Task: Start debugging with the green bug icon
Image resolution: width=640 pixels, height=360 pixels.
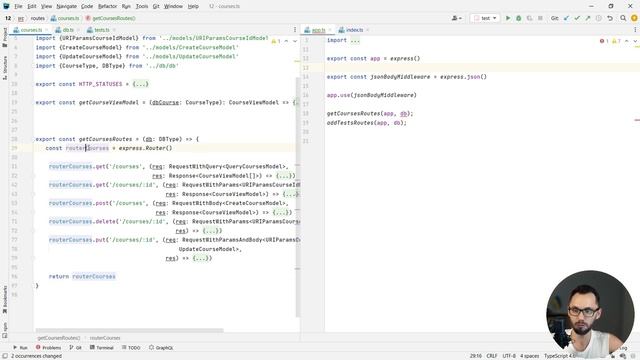Action: pyautogui.click(x=518, y=18)
